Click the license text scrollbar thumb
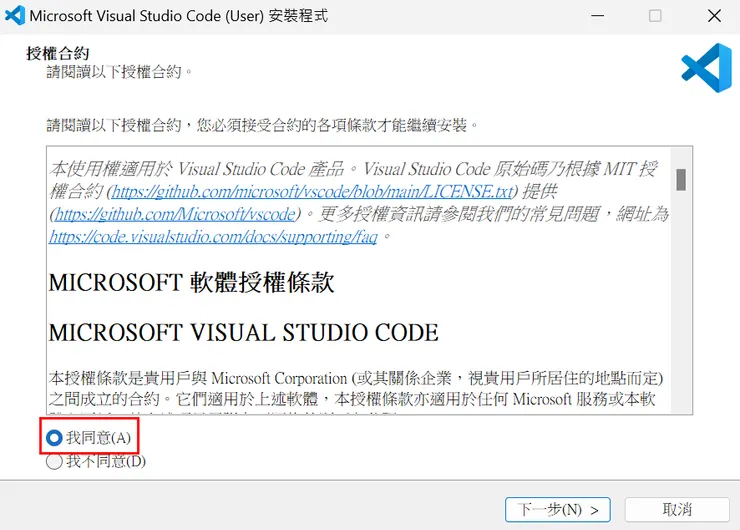Viewport: 740px width, 530px height. 681,180
